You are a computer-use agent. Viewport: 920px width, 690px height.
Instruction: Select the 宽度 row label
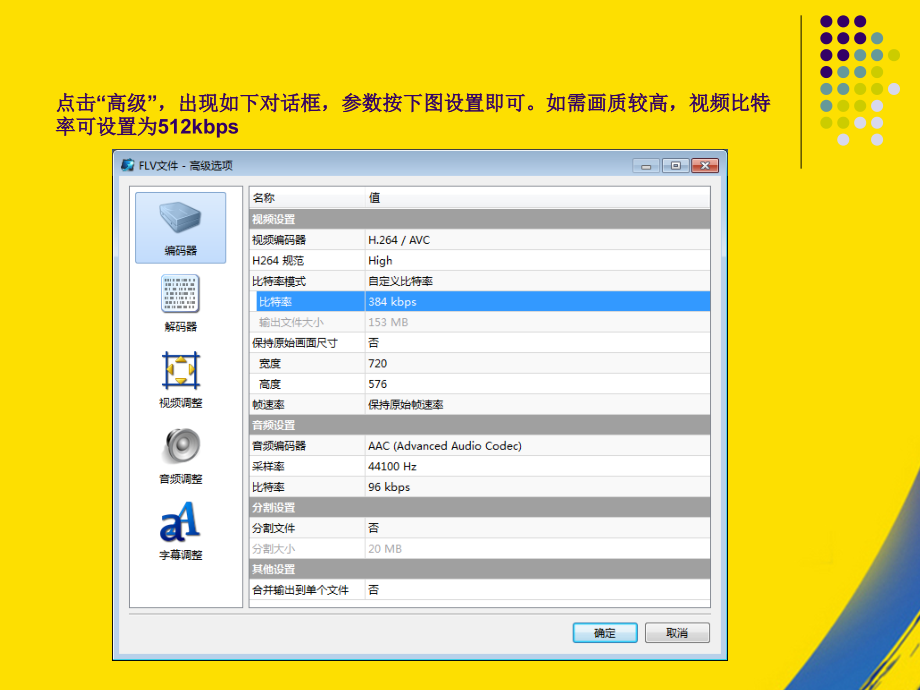point(270,364)
